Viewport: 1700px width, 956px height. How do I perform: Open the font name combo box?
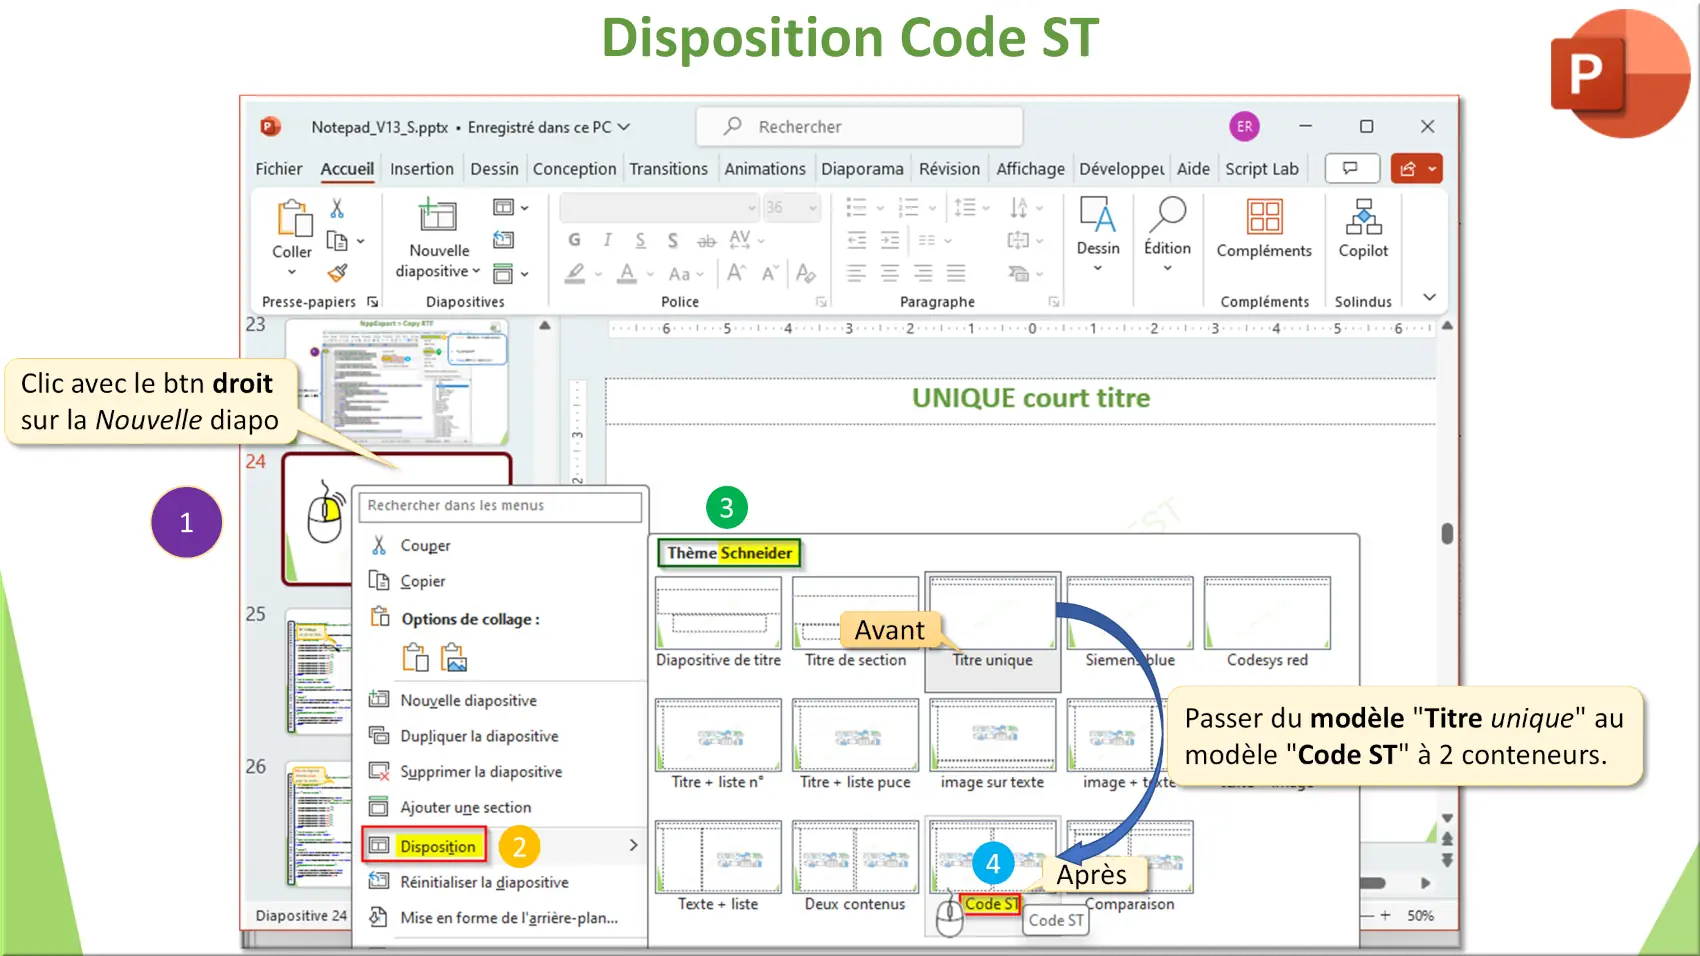click(x=660, y=207)
